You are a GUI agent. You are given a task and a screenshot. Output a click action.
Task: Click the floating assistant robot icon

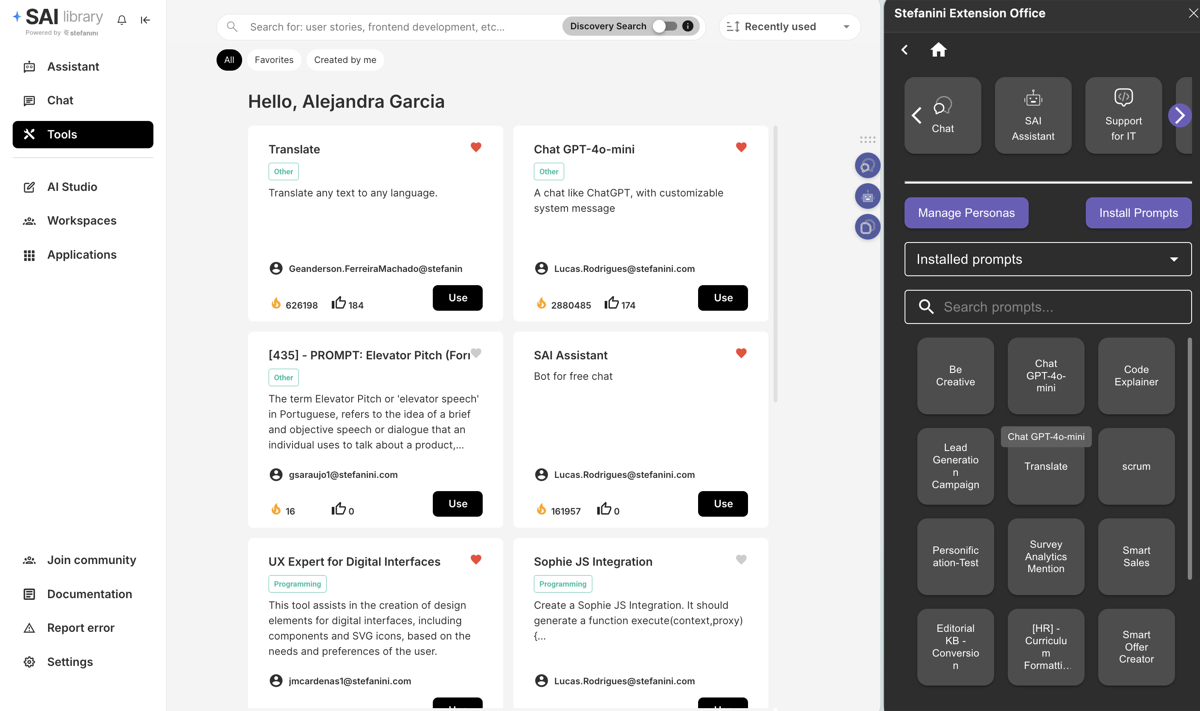(x=867, y=196)
